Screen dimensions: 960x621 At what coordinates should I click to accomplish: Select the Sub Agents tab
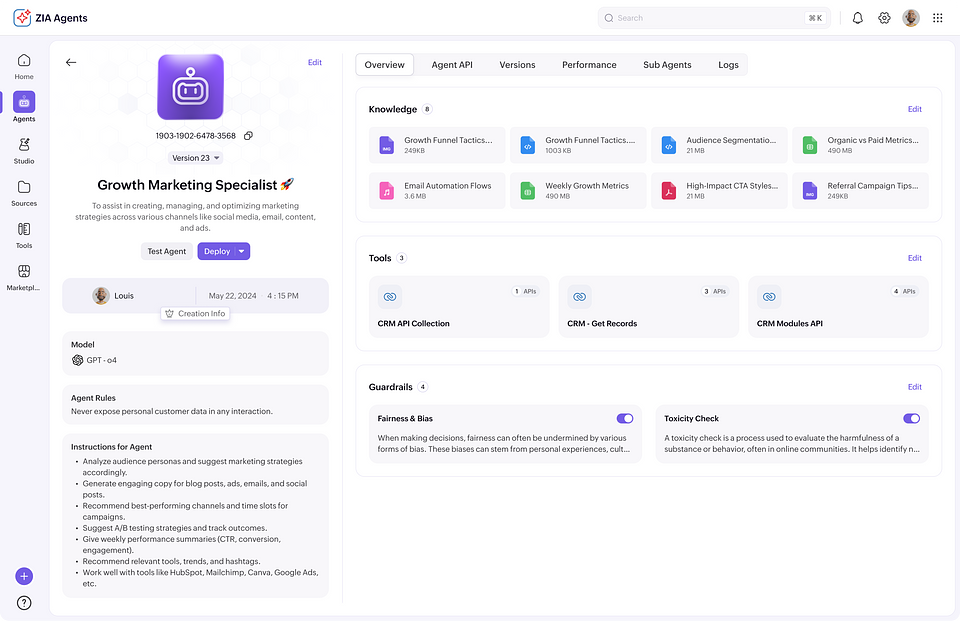point(667,65)
